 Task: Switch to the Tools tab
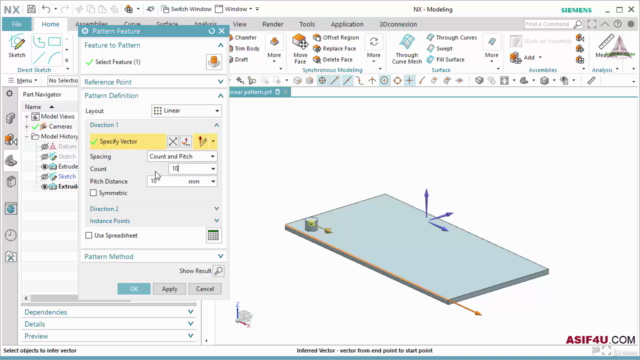tap(307, 24)
